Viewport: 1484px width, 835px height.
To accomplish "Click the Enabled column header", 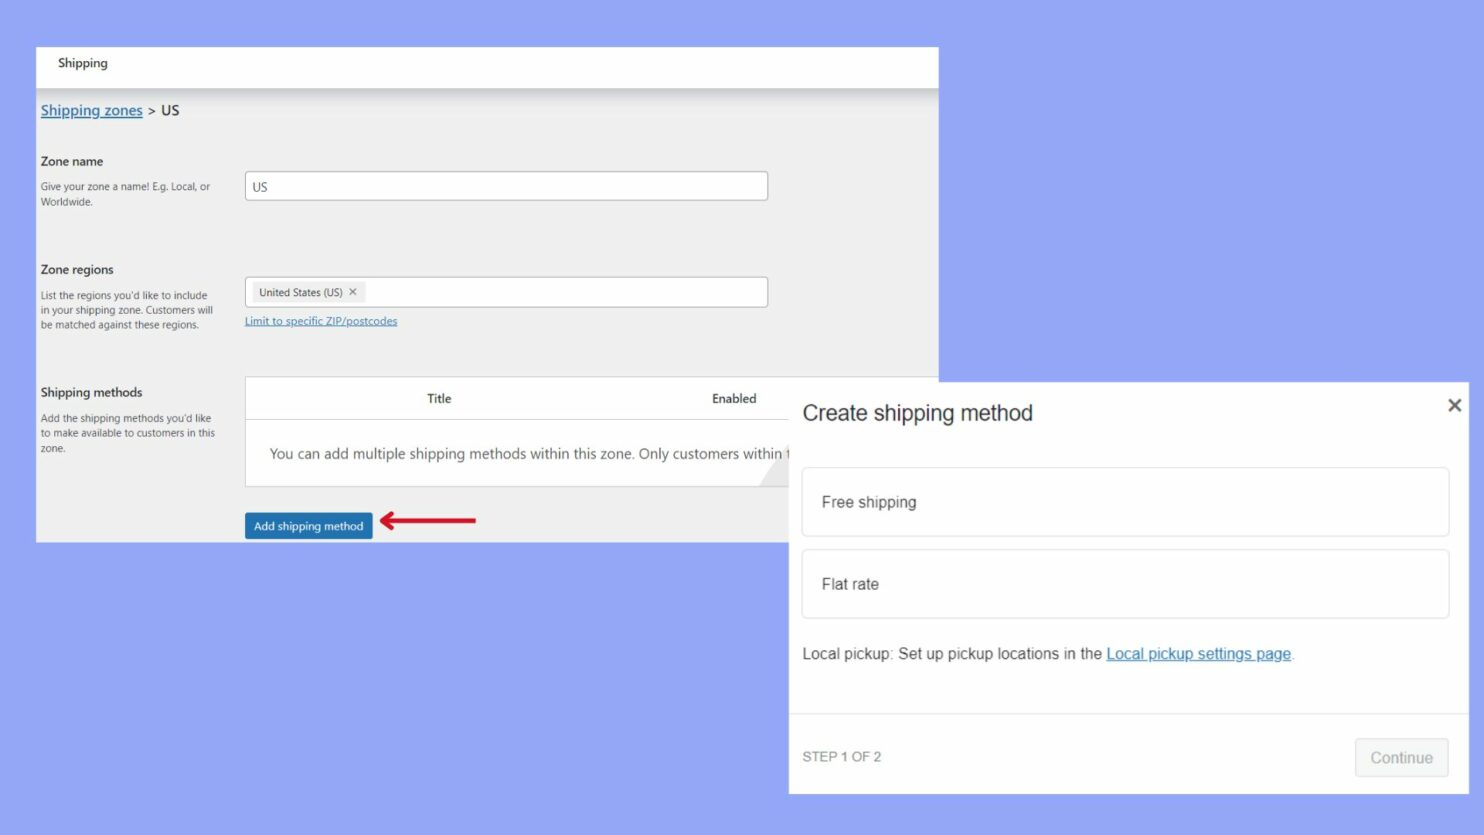I will 733,398.
